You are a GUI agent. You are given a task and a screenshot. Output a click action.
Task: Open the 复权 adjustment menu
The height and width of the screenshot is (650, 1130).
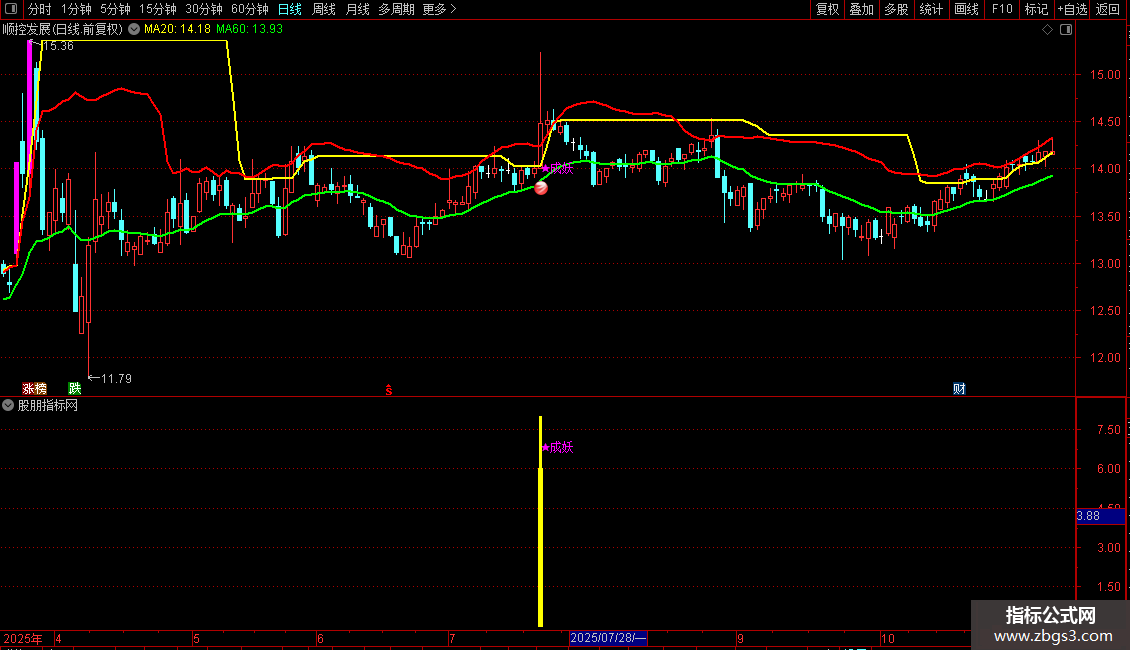[827, 9]
